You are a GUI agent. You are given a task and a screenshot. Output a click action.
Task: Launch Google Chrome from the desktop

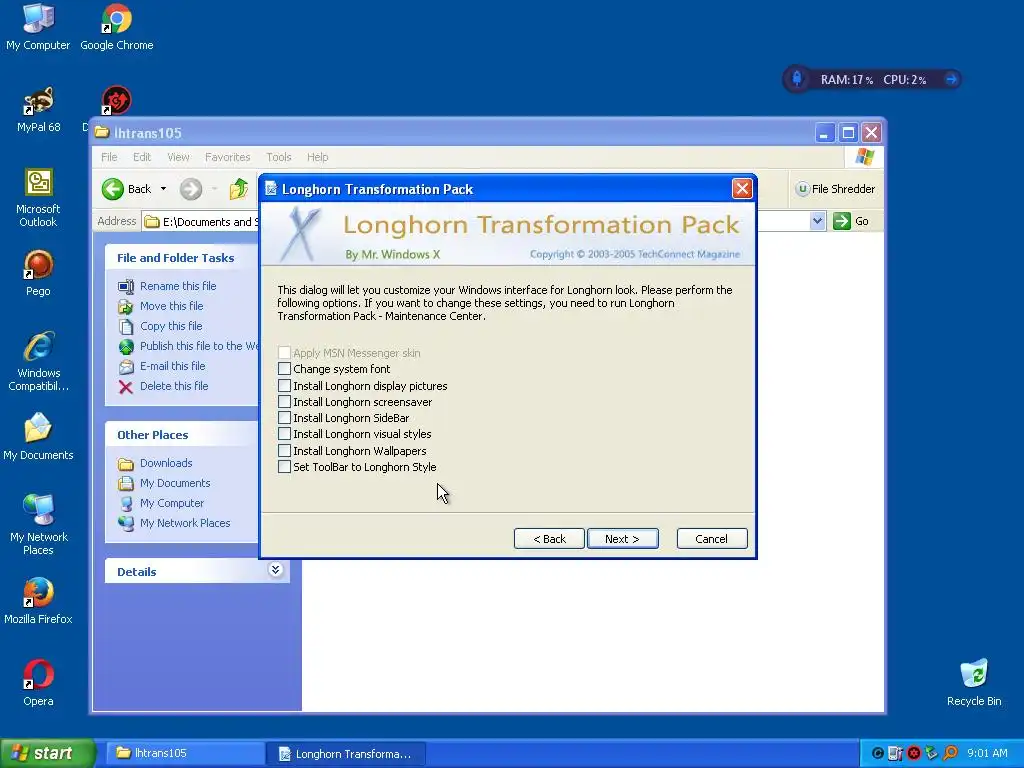[116, 27]
